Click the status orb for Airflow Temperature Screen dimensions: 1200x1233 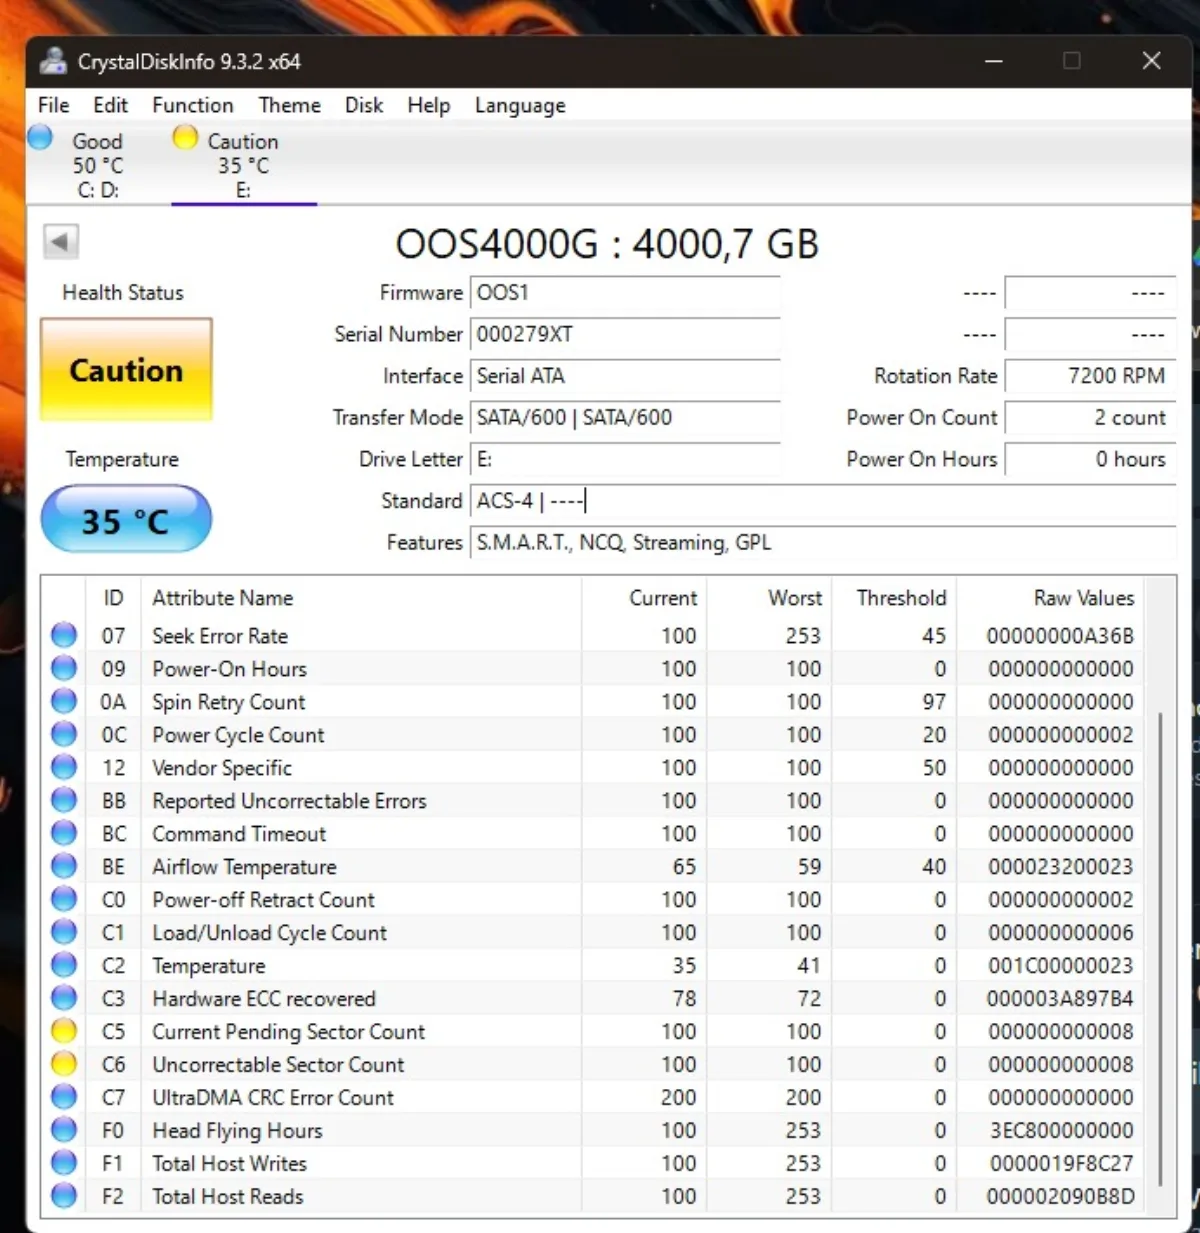pos(64,866)
